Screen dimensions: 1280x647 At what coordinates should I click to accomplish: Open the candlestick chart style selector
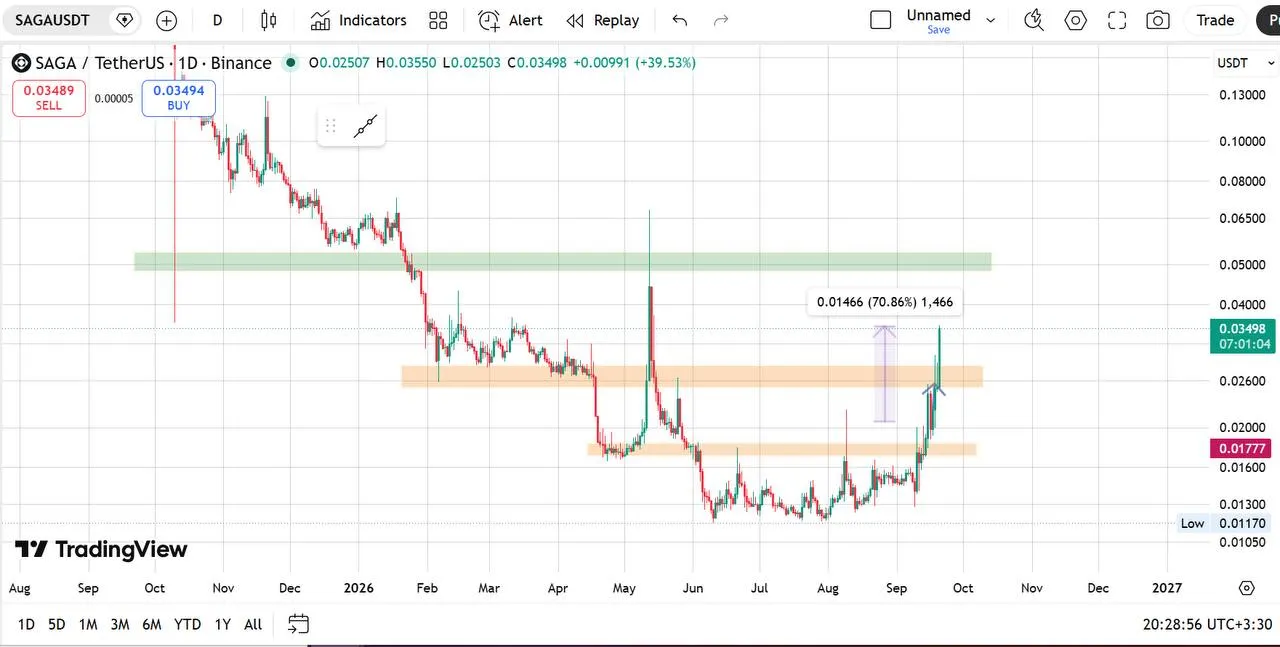coord(268,20)
